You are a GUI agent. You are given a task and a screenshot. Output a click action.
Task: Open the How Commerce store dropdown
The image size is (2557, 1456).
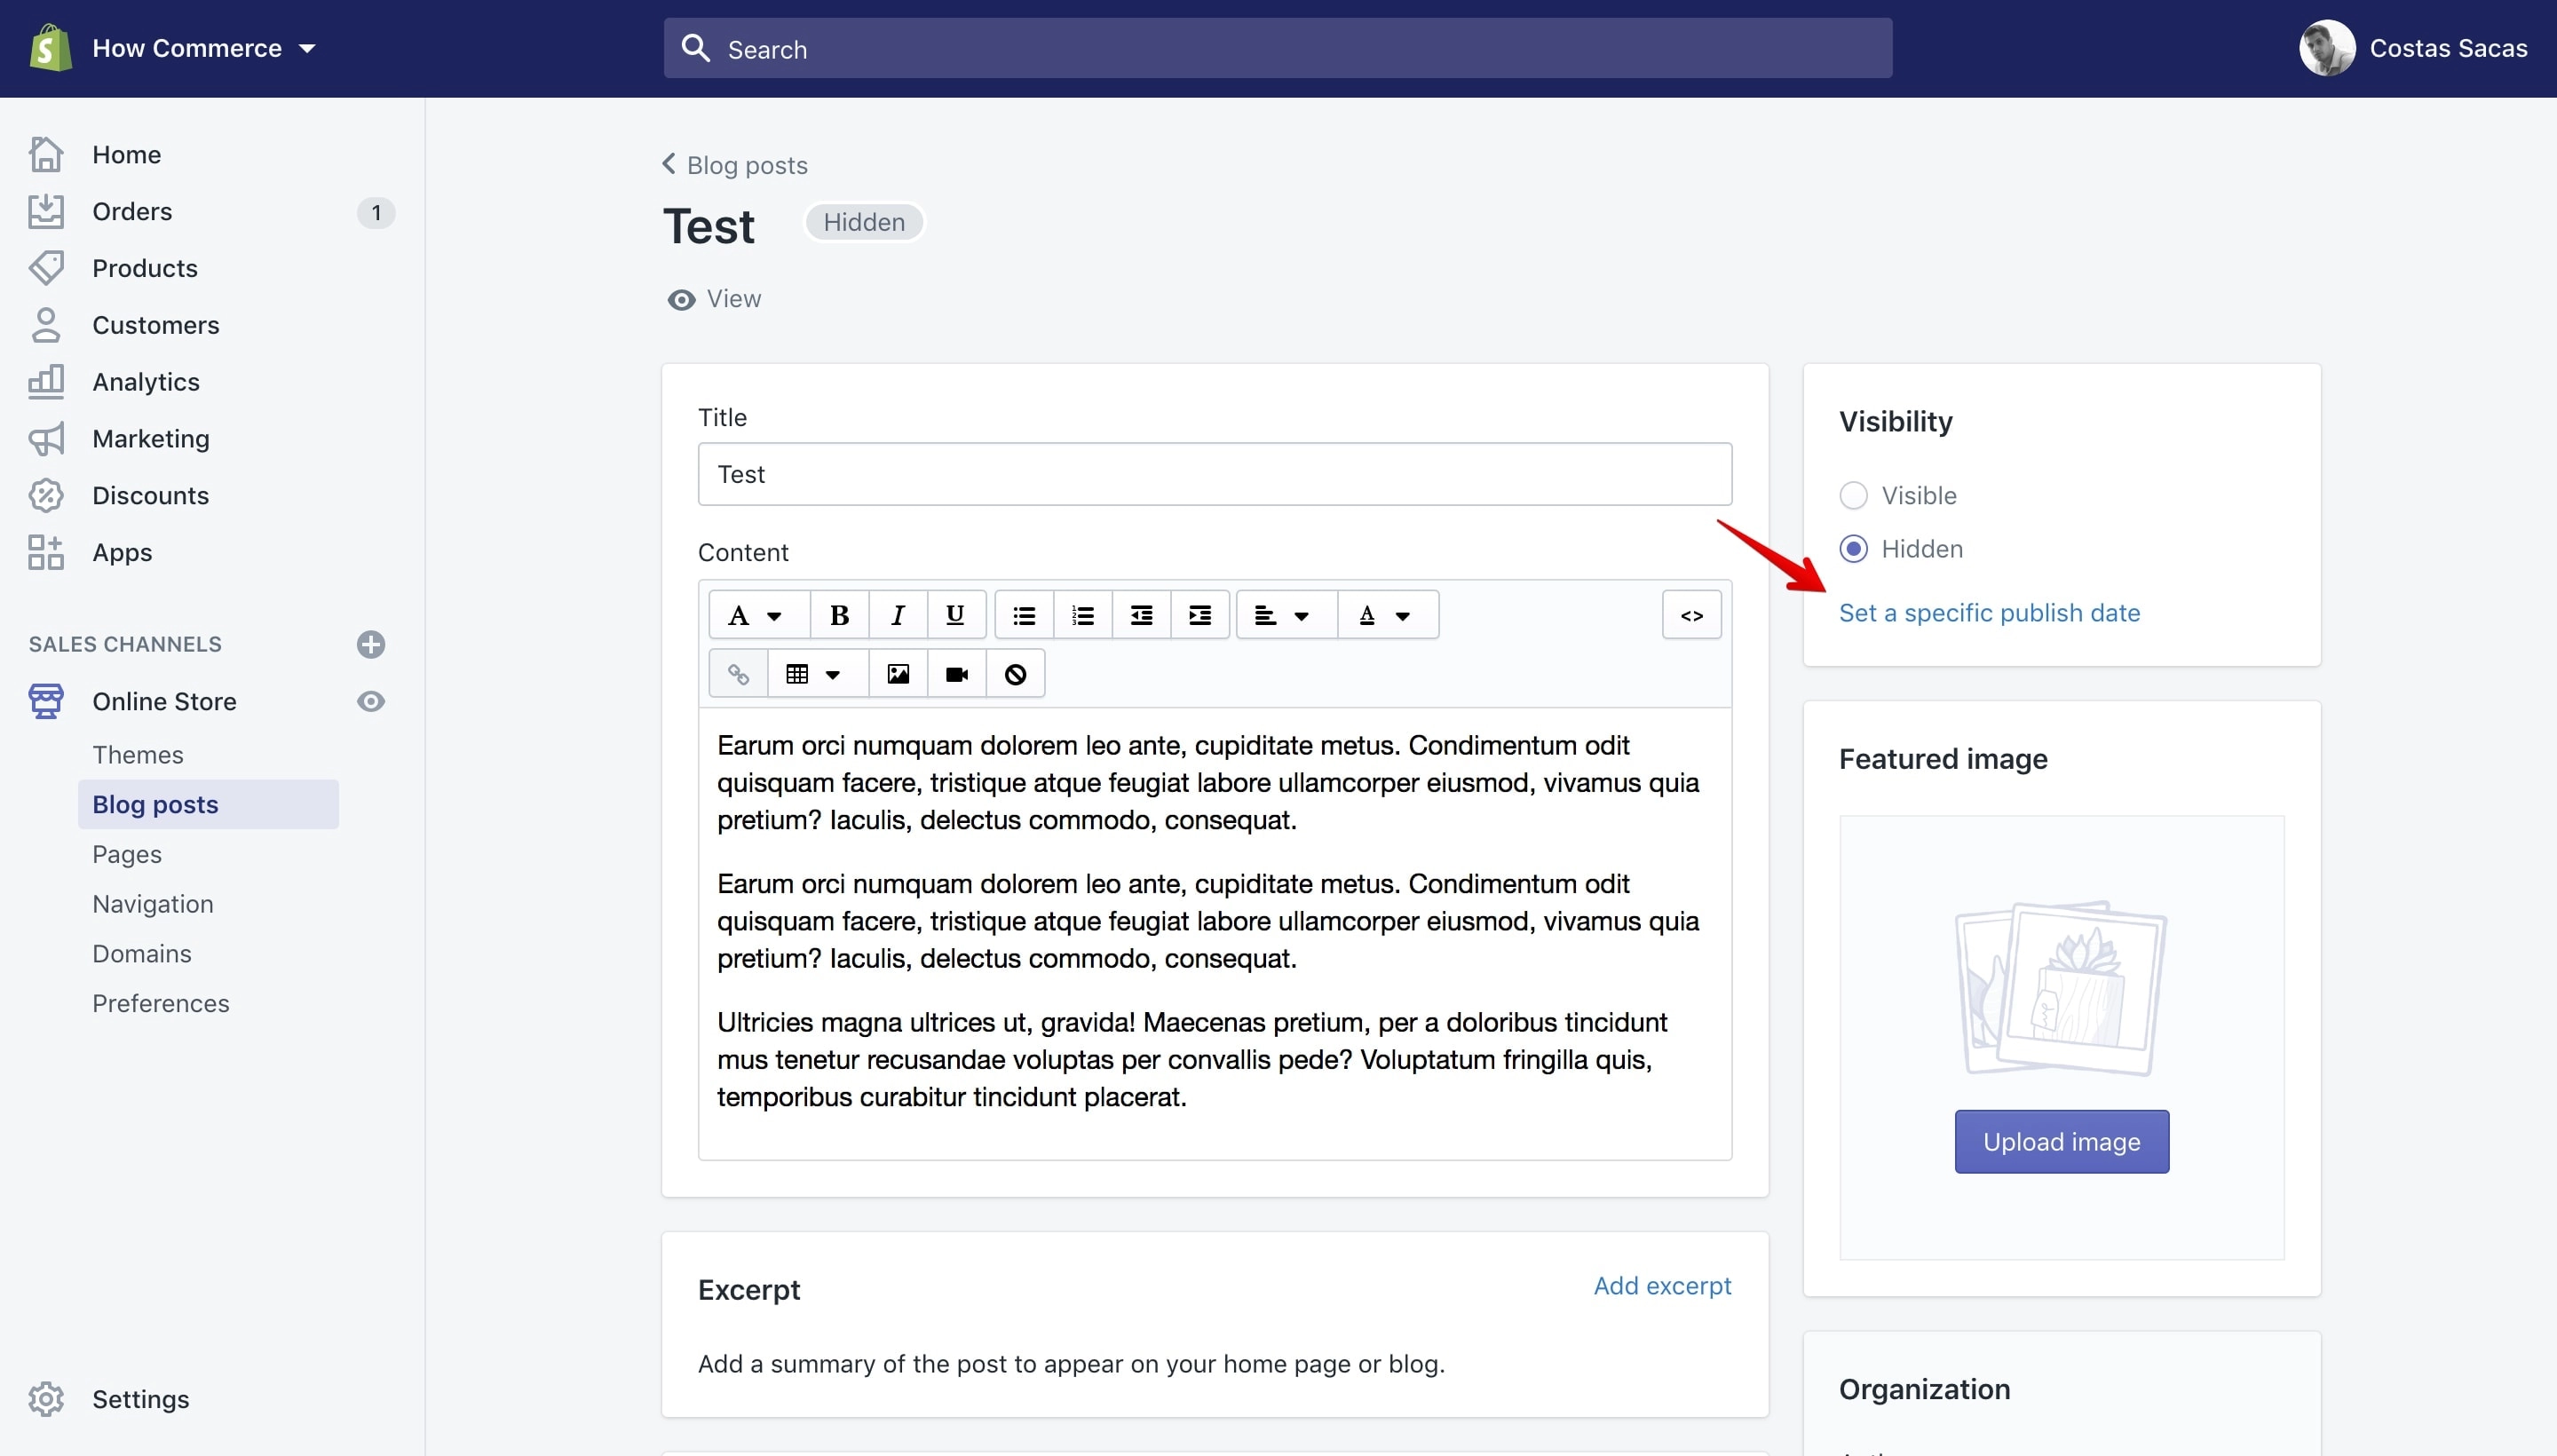(204, 48)
